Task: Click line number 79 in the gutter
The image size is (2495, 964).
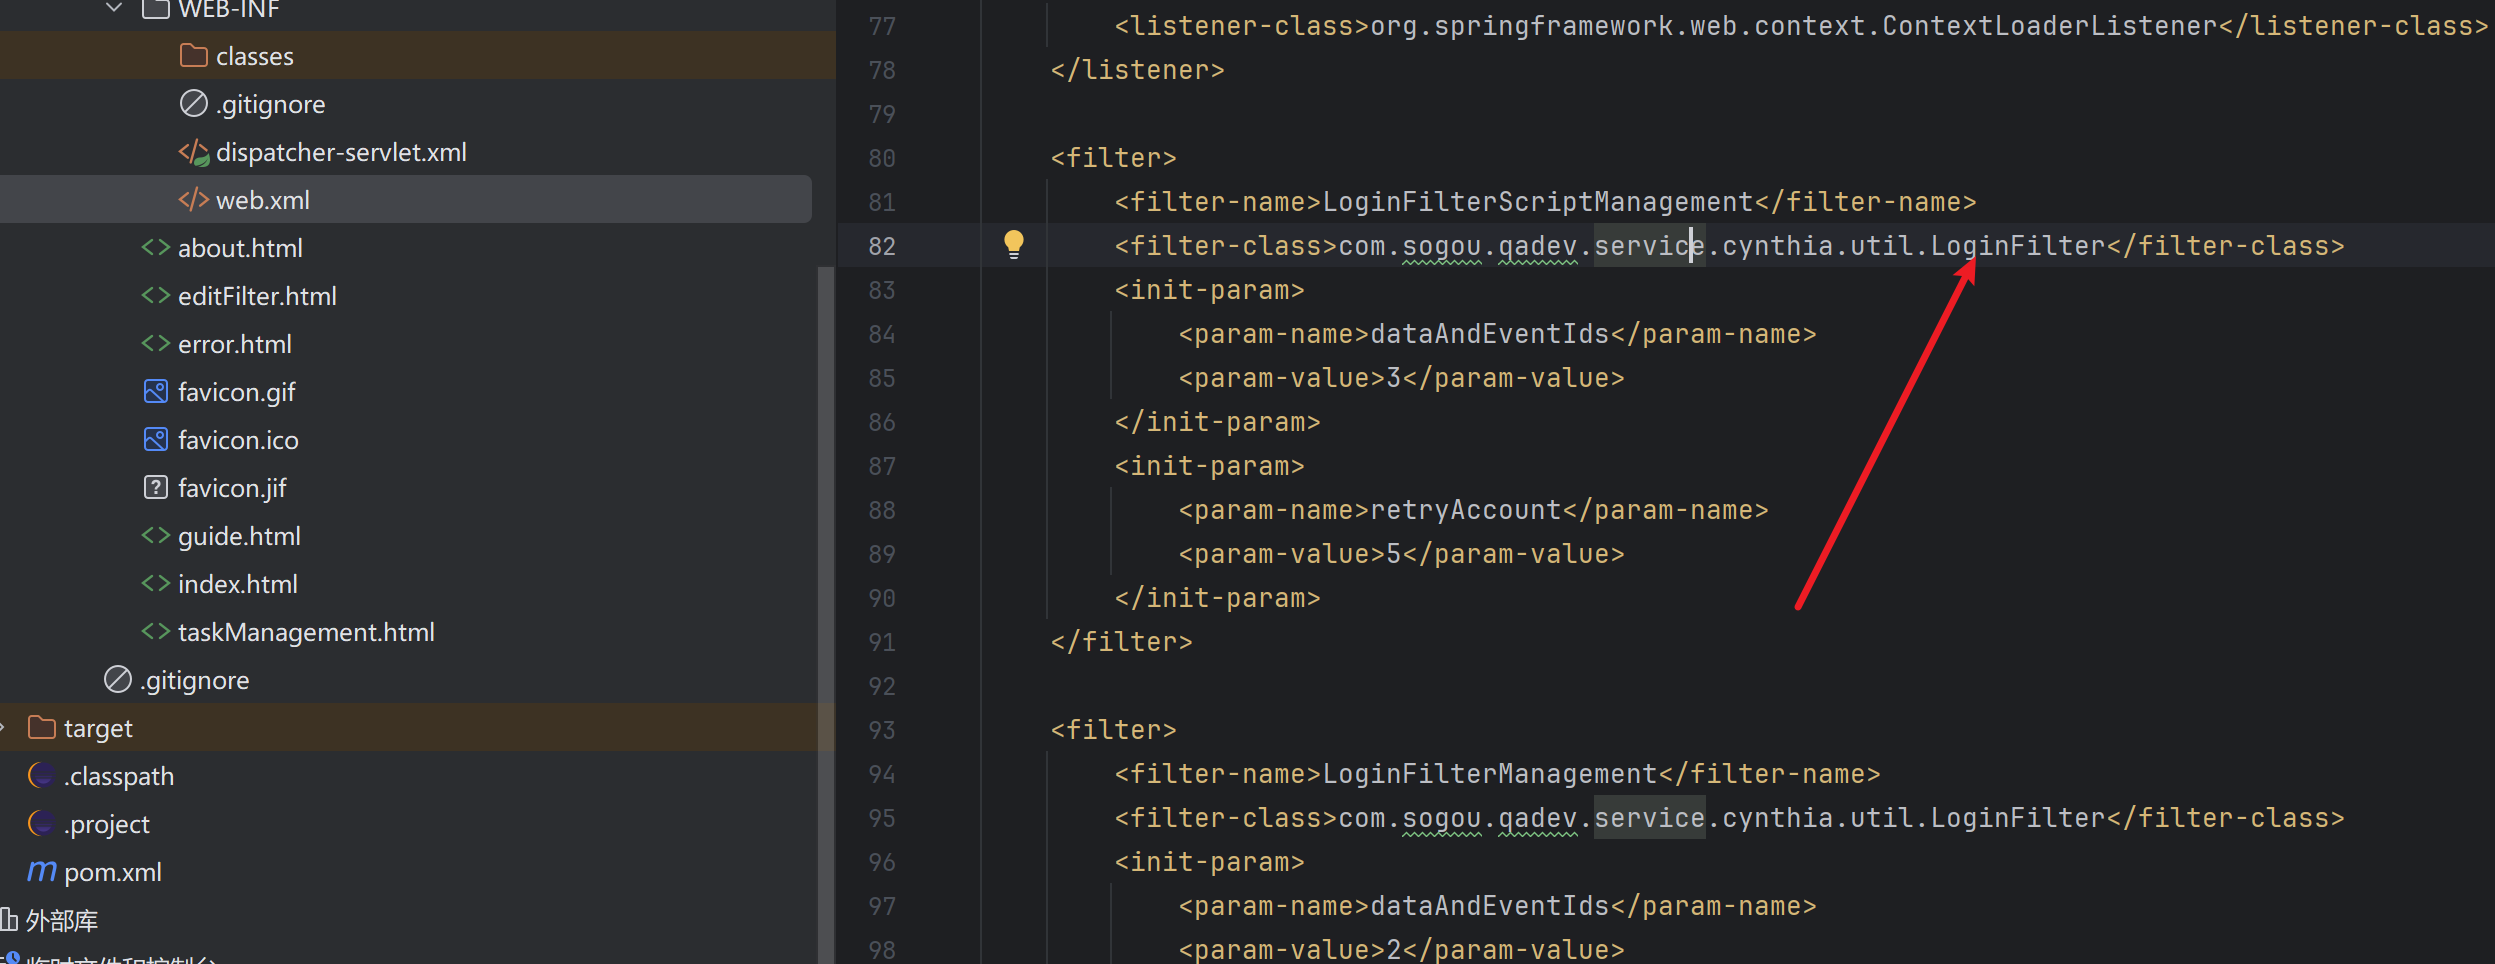Action: click(882, 114)
